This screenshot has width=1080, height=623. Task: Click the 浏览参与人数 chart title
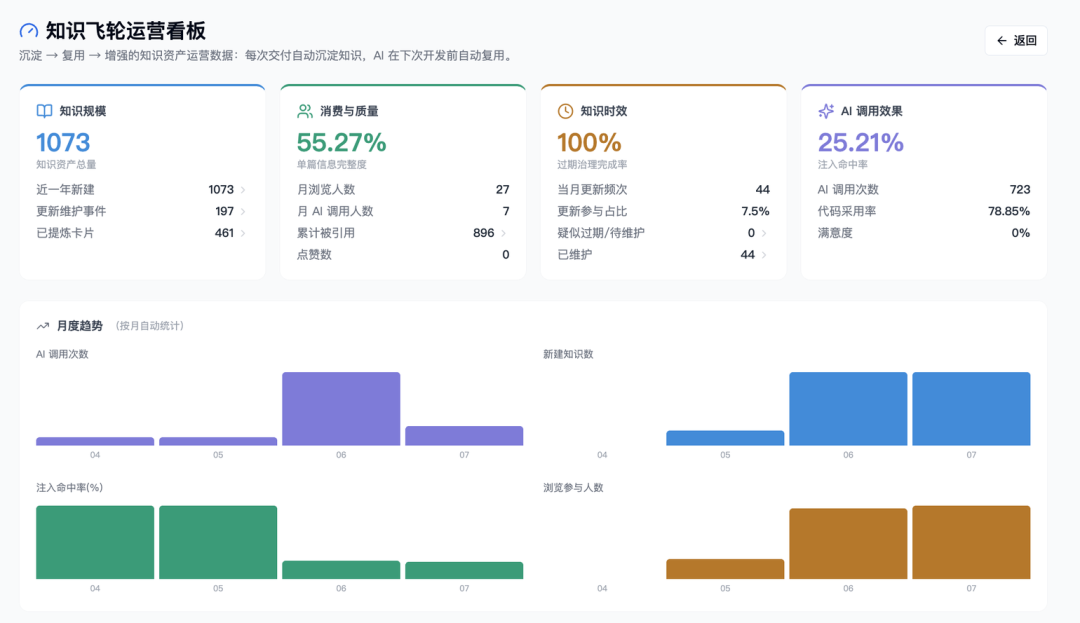point(573,487)
